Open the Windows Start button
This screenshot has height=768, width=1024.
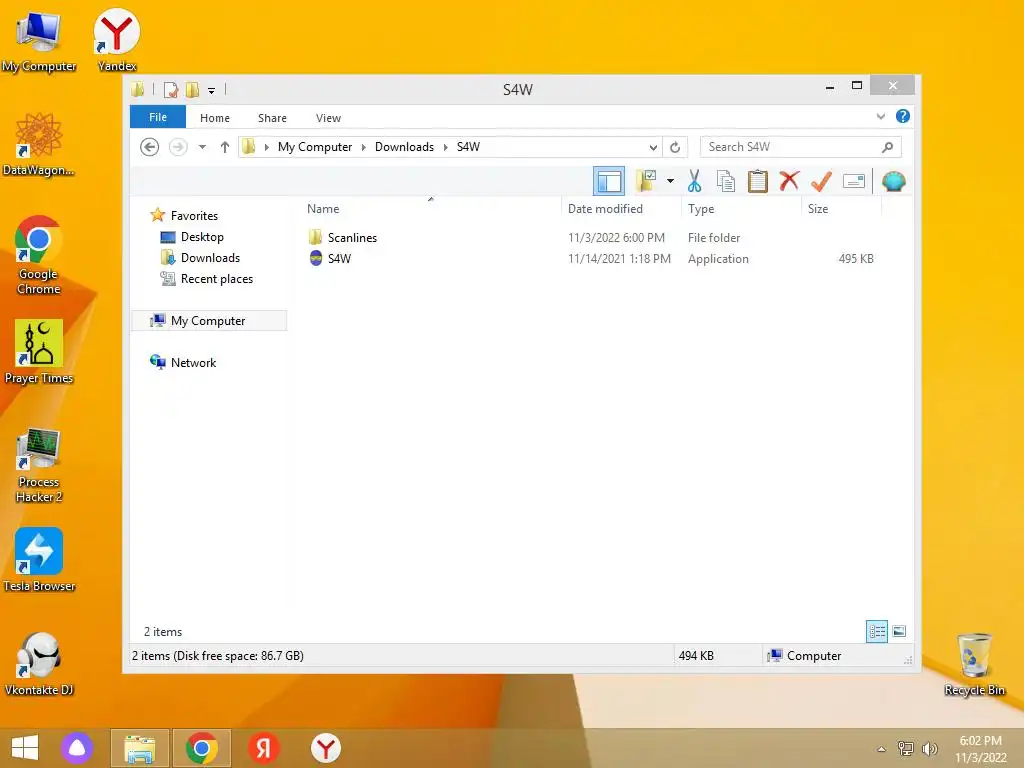click(x=25, y=748)
